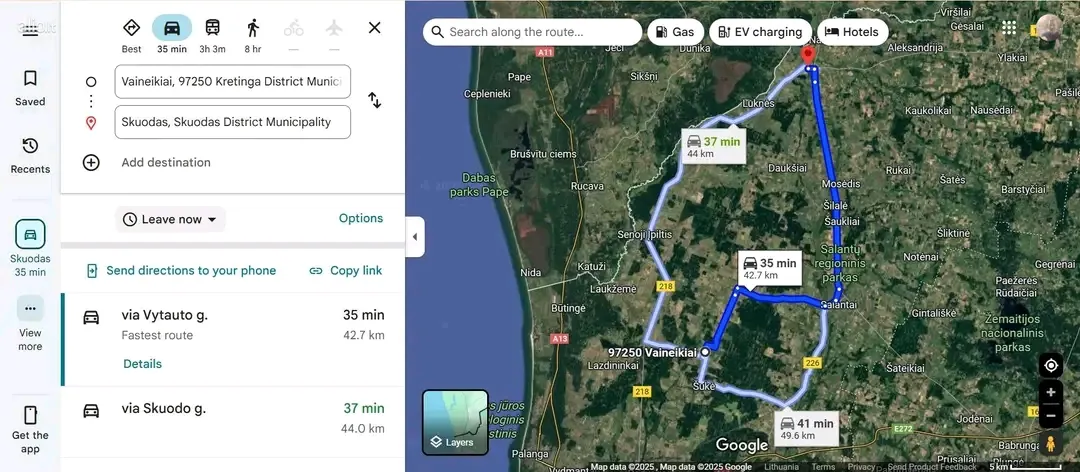Expand View more in sidebar

click(30, 324)
